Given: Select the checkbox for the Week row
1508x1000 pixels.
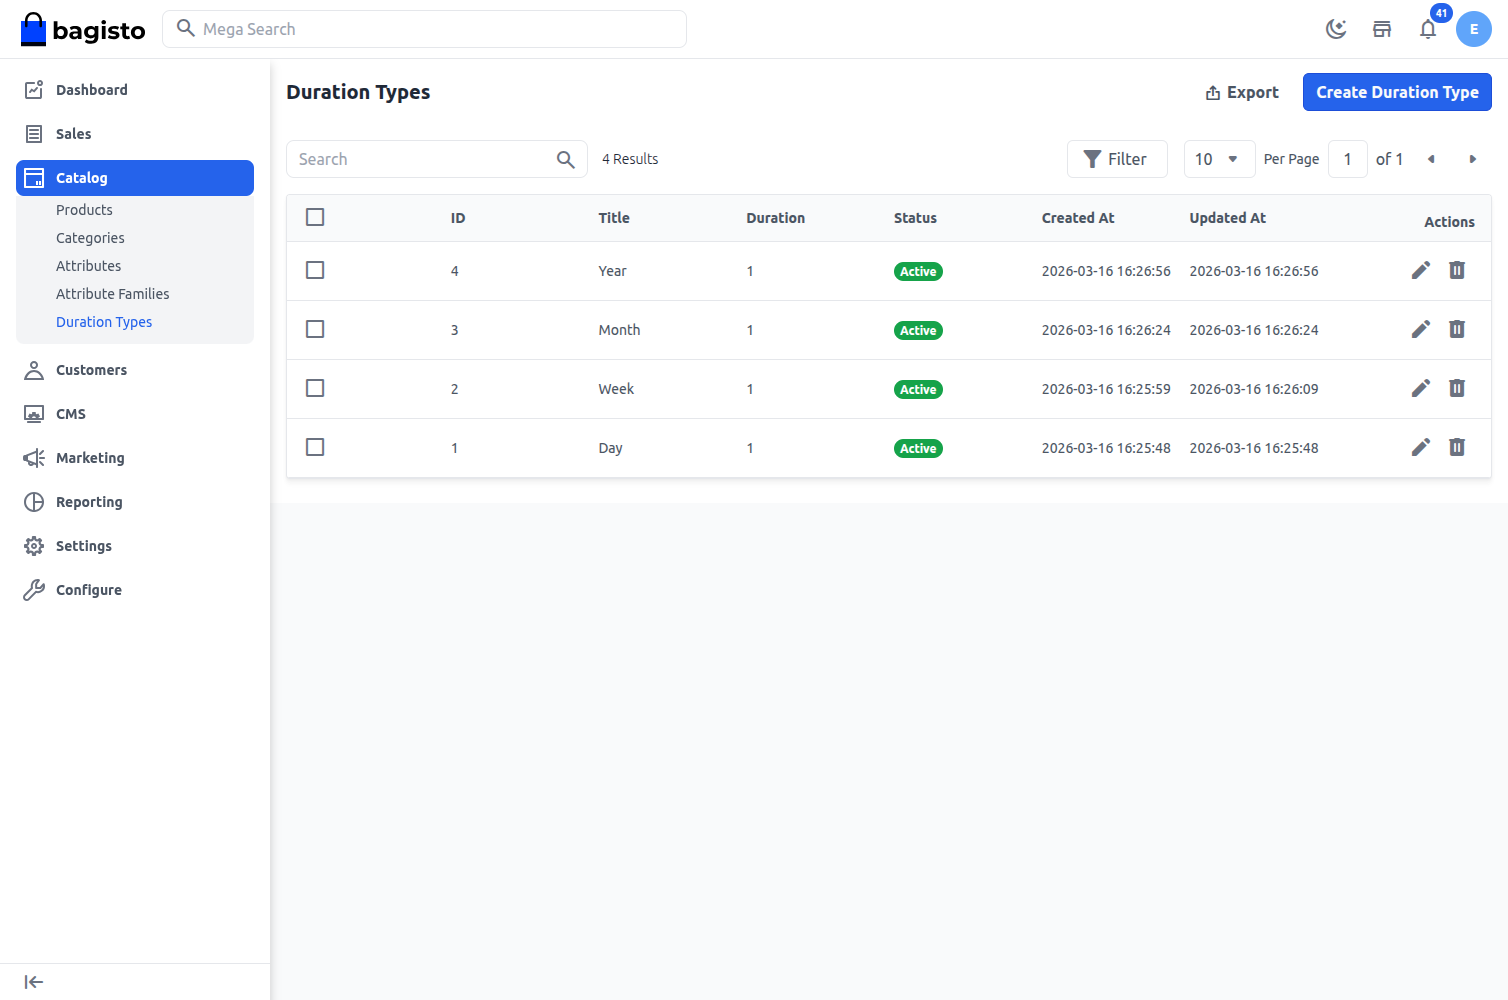Looking at the screenshot, I should pyautogui.click(x=315, y=388).
